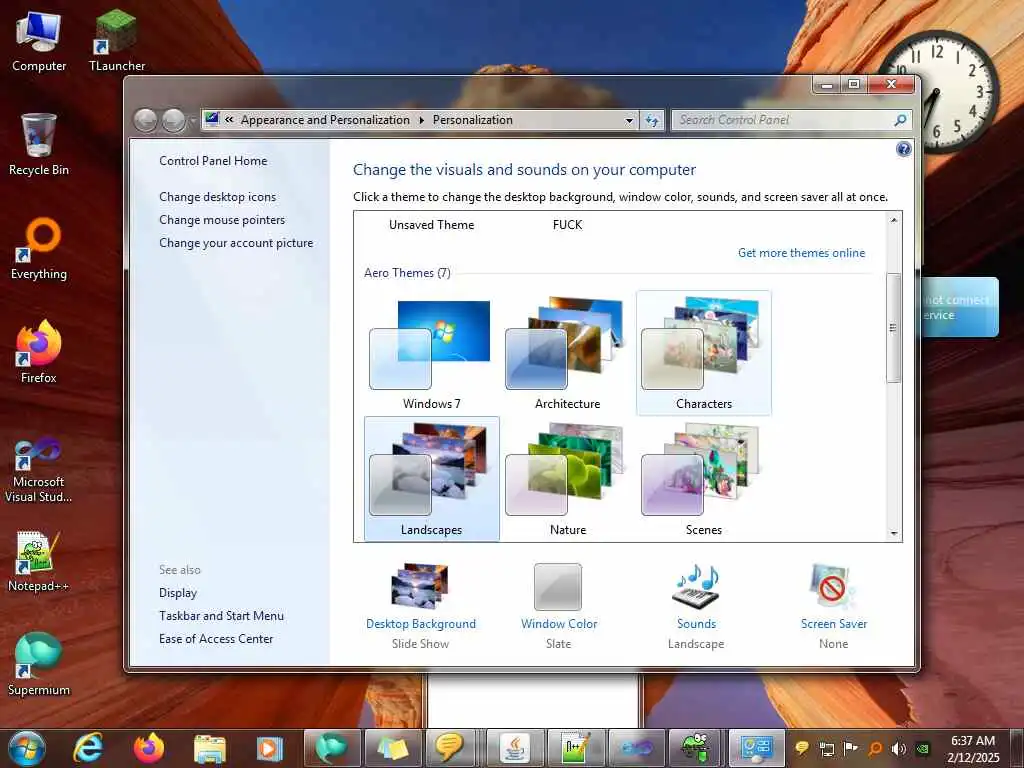Click Appearance and Personalization breadcrumb
Screen dimensions: 1024x768
(325, 120)
